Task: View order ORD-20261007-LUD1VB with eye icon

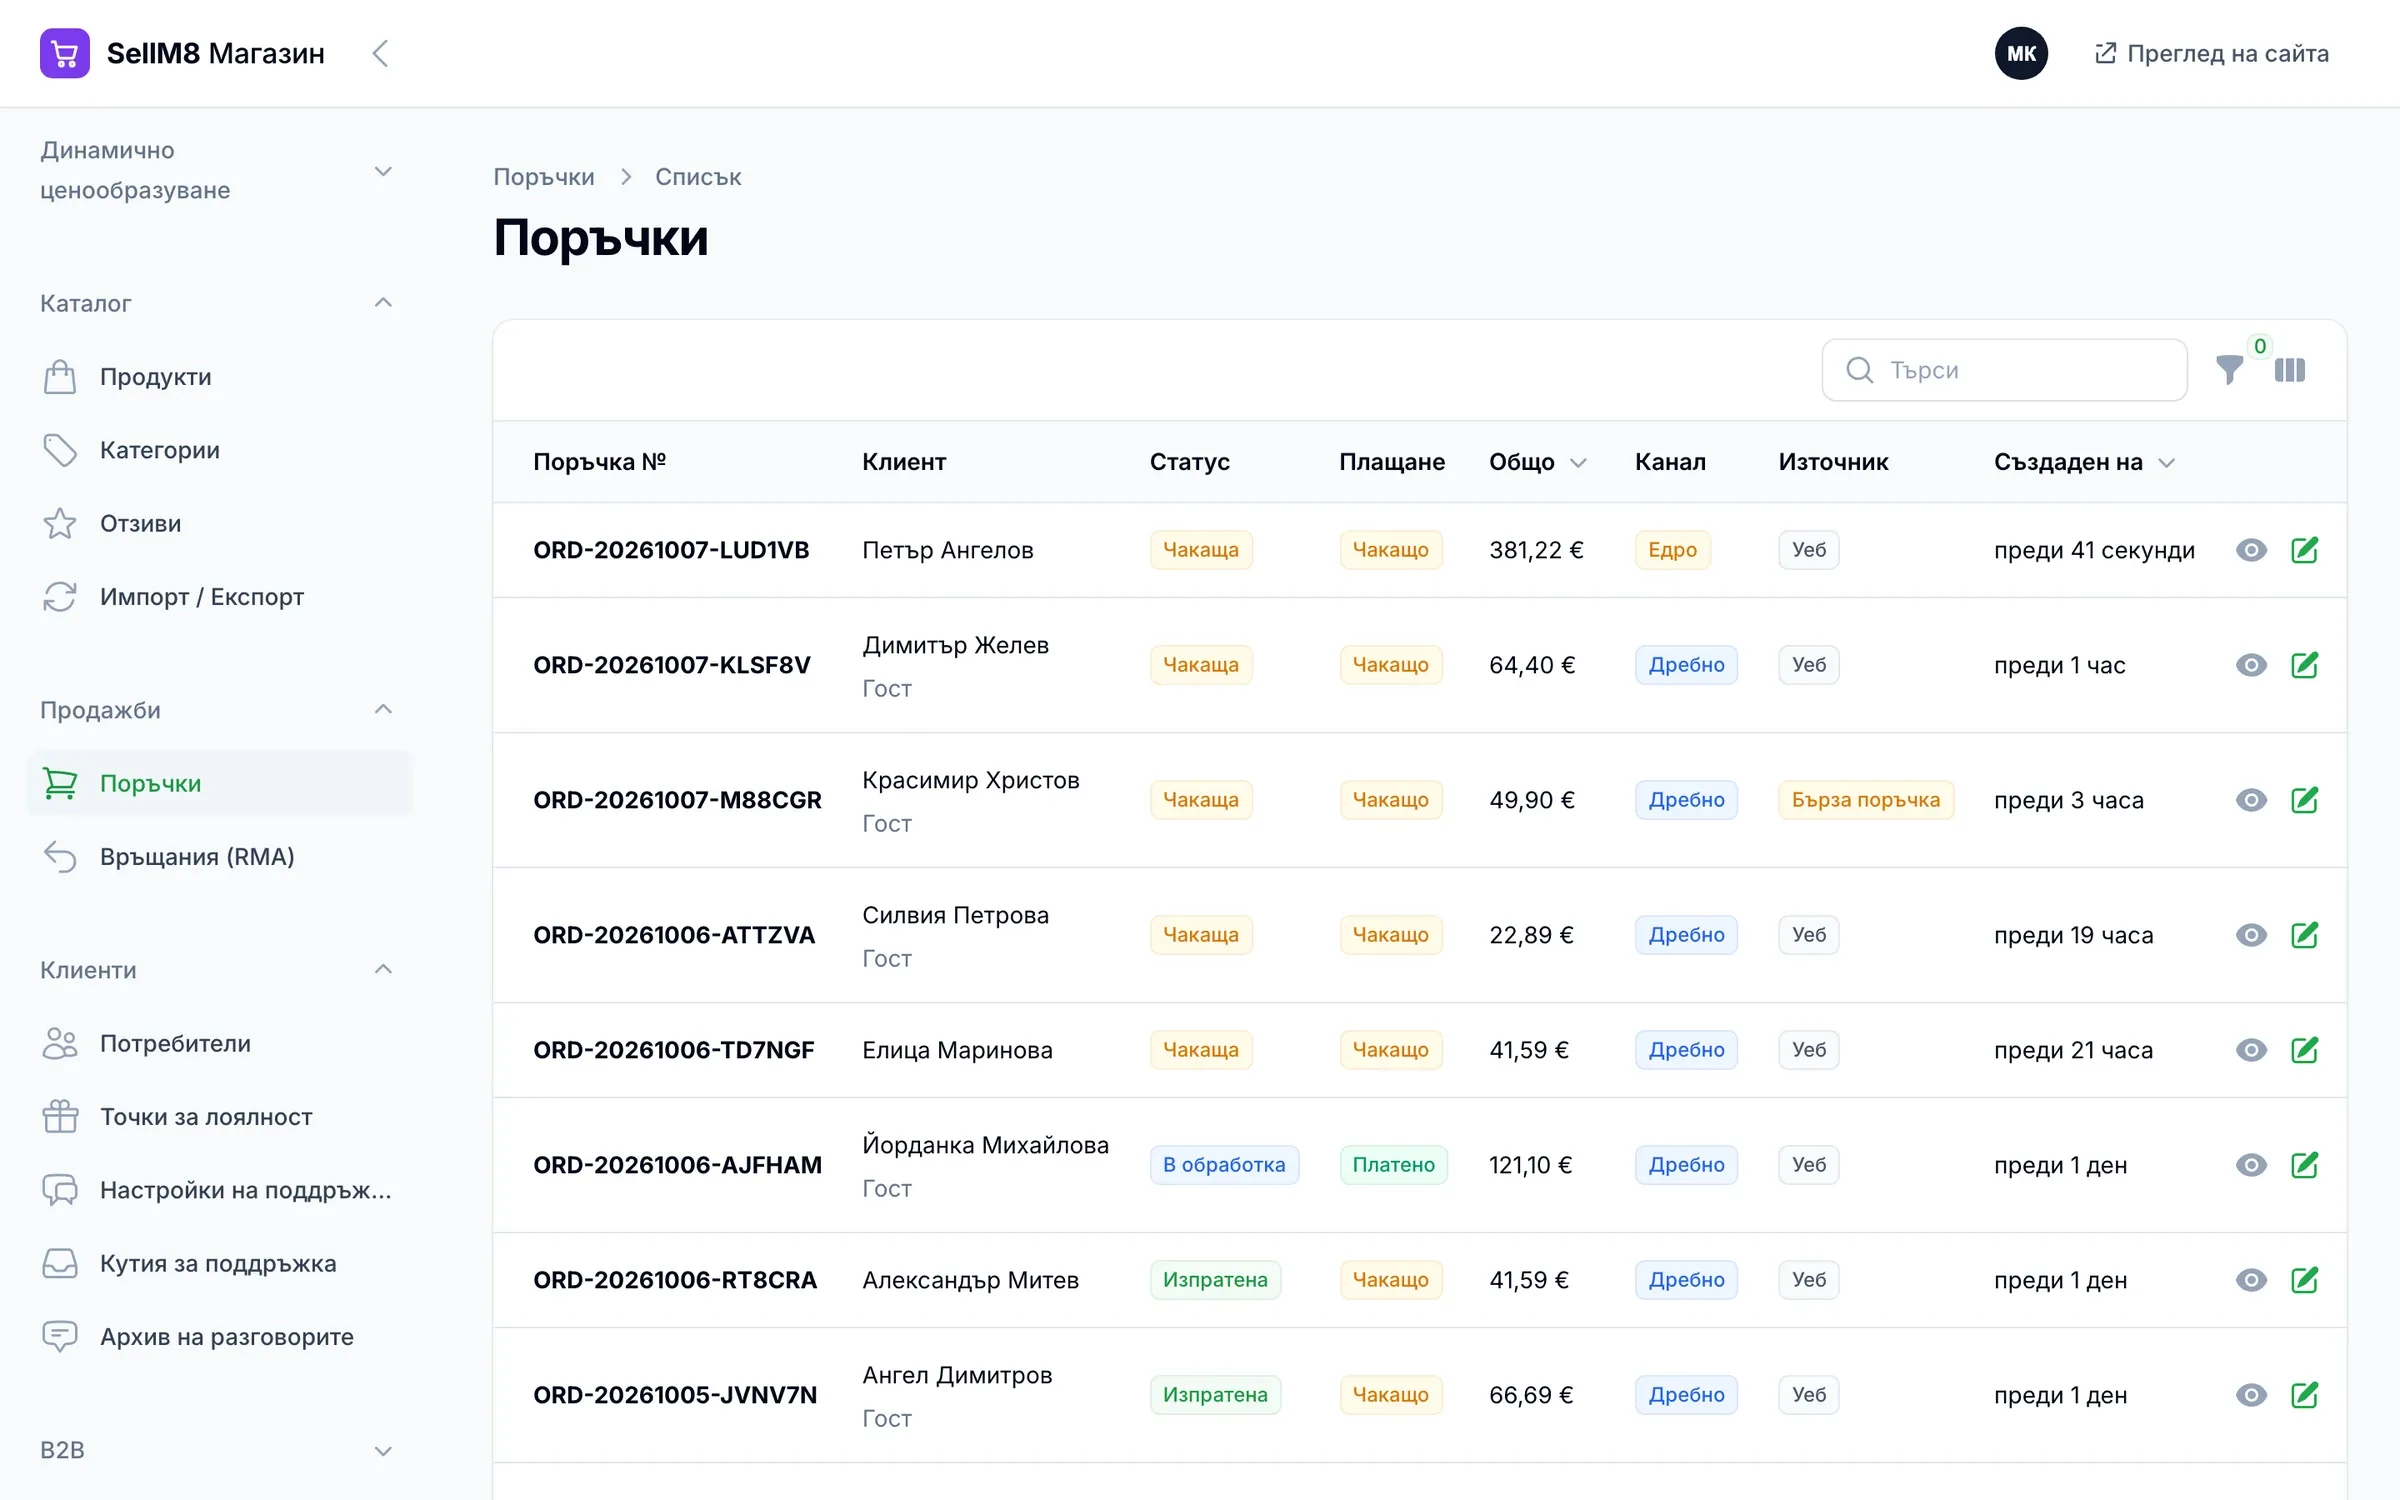Action: tap(2251, 550)
